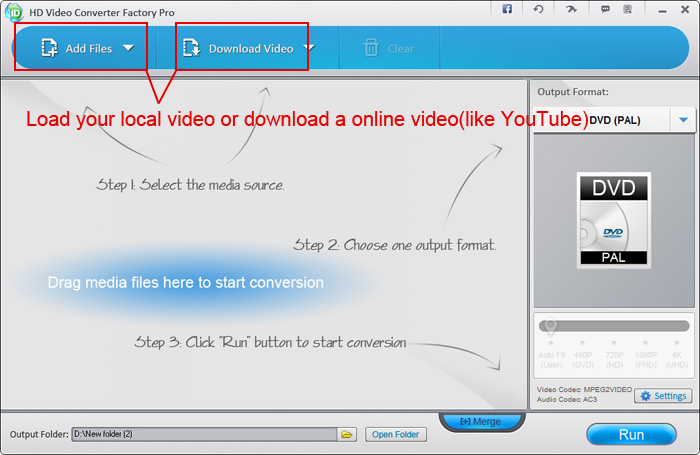Click the 'Drag media files here' drop area
The image size is (700, 455).
pyautogui.click(x=186, y=283)
